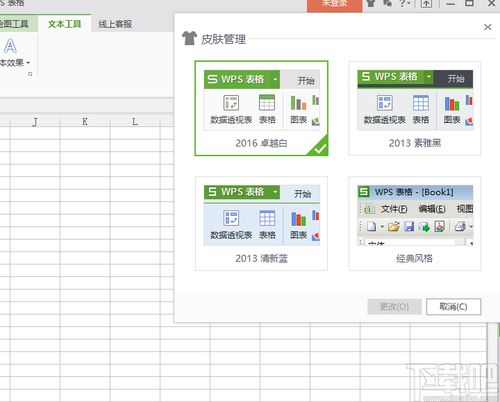Click the text effects A icon

10,46
